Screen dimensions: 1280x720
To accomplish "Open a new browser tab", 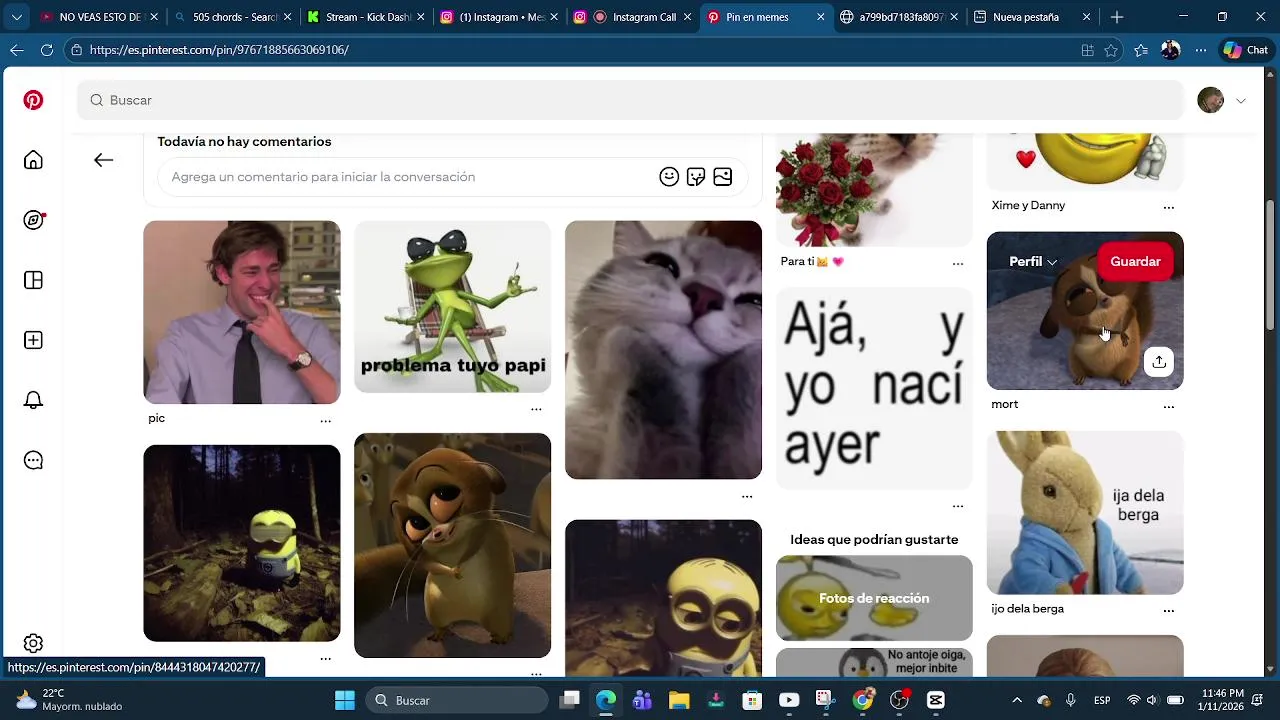I will [x=1117, y=17].
